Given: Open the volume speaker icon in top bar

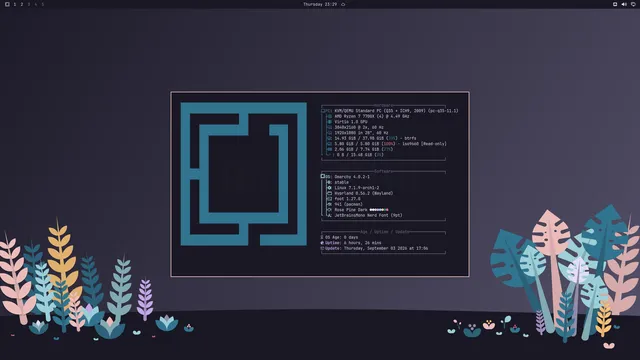Looking at the screenshot, I should point(624,4).
